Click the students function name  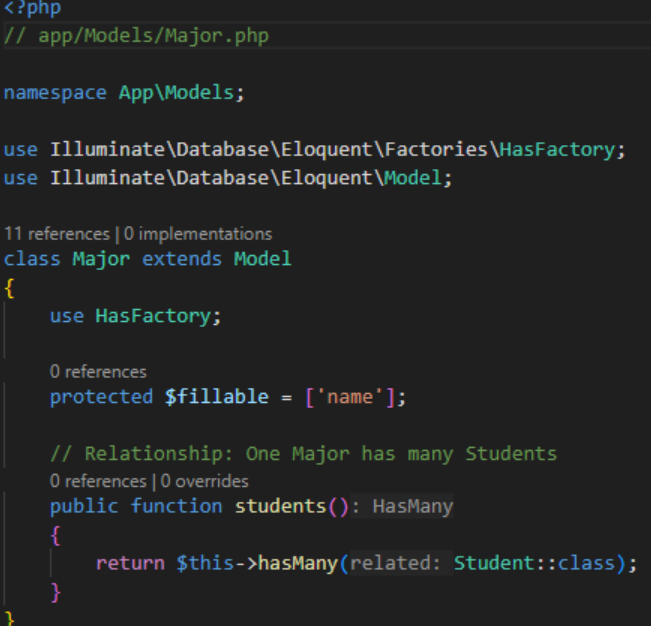tap(280, 506)
